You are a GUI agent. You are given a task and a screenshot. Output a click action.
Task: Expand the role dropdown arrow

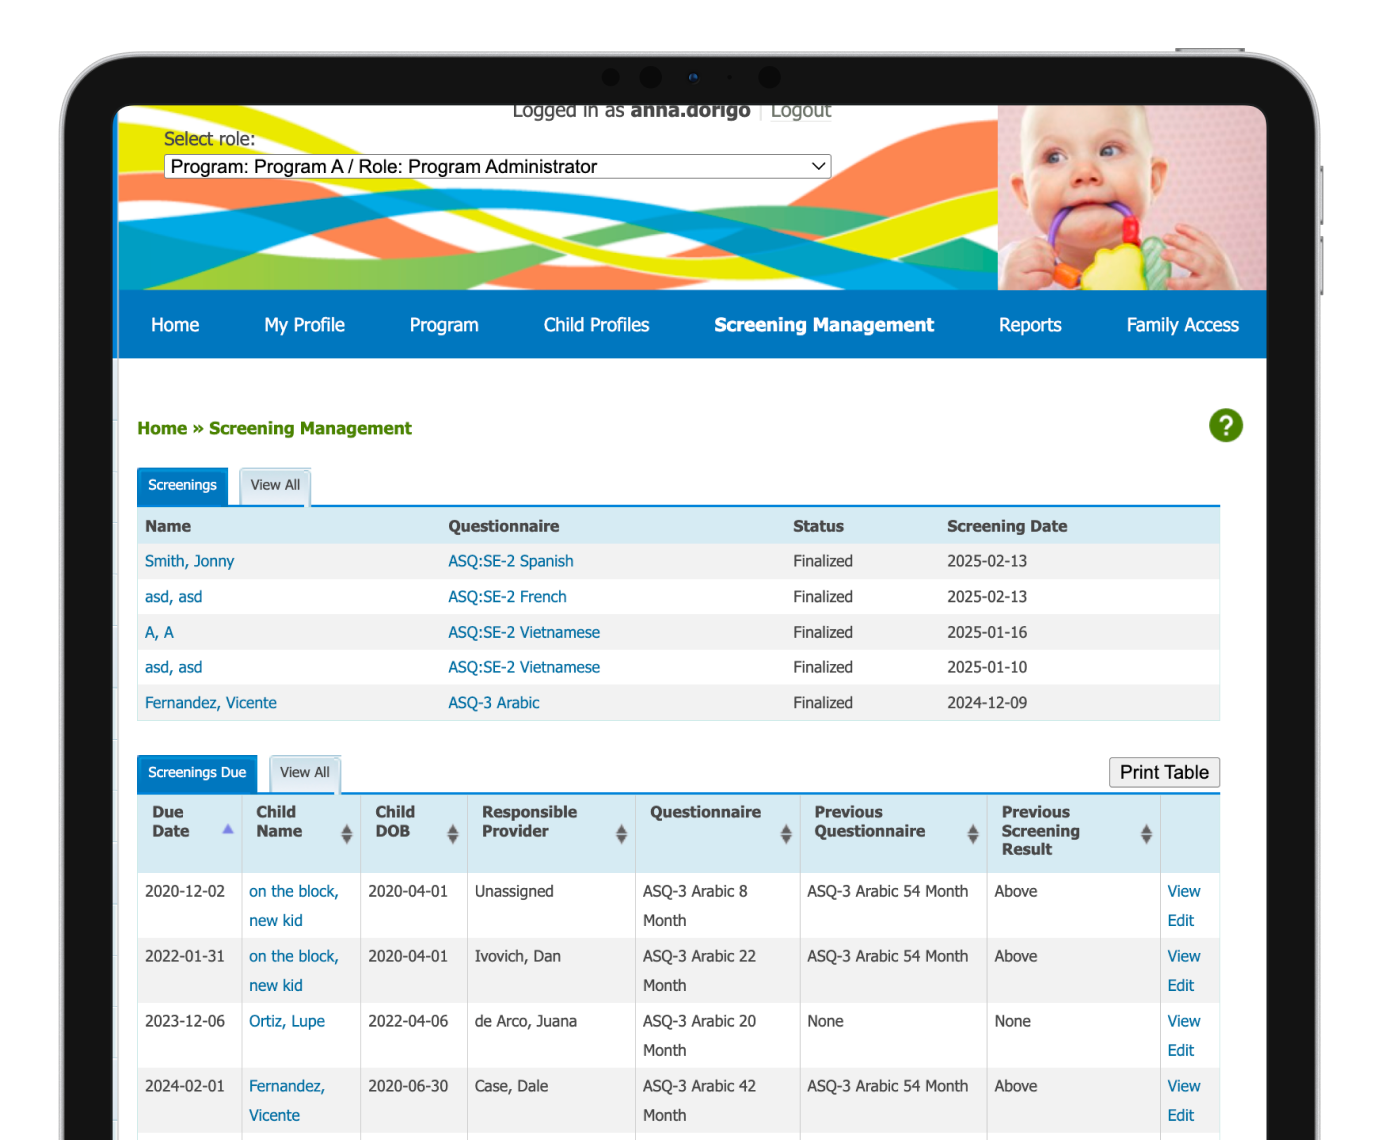(x=818, y=166)
